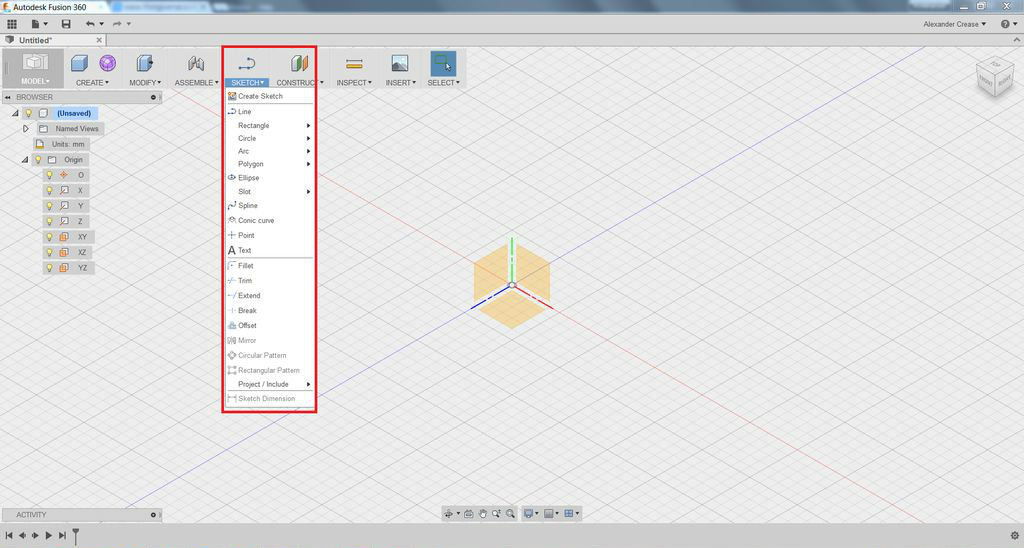Screen dimensions: 1024x548
Task: Select the Extend tool
Action: point(269,295)
